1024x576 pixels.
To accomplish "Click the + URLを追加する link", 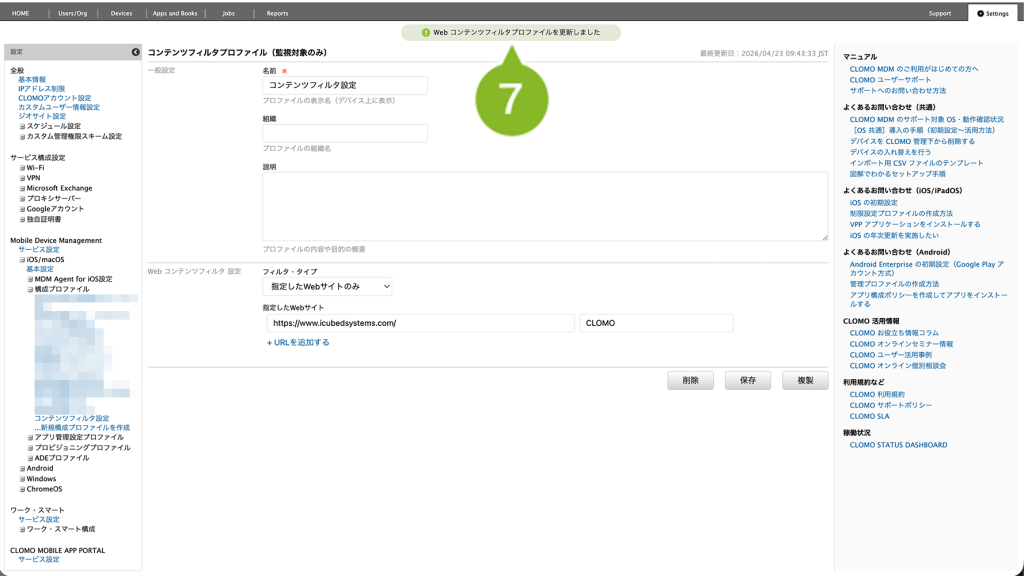I will pos(298,342).
